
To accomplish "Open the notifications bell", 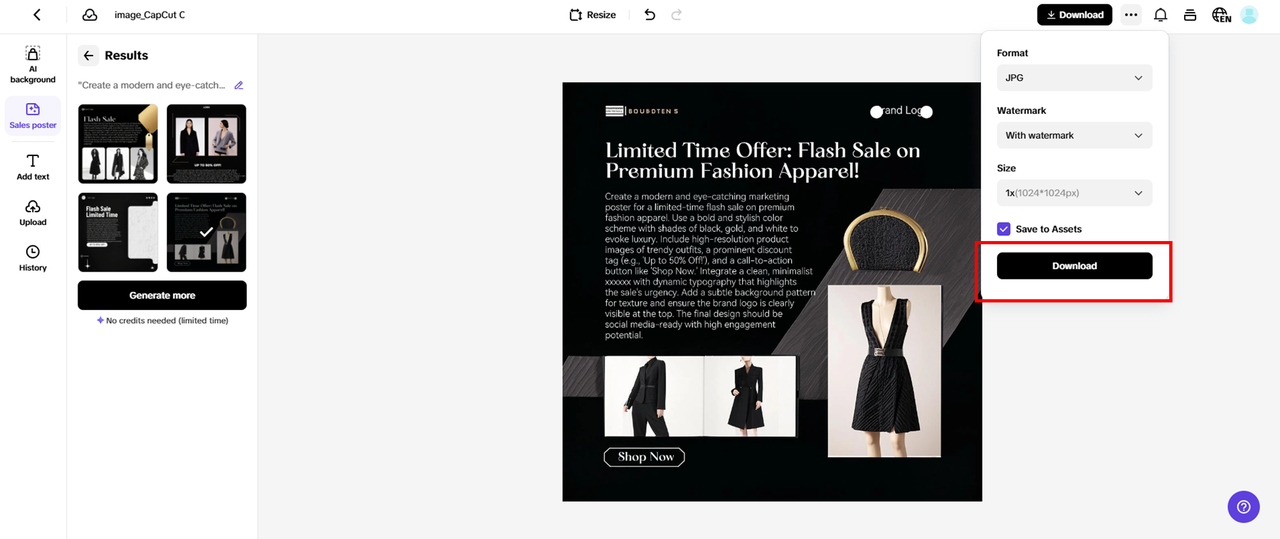I will pos(1161,15).
